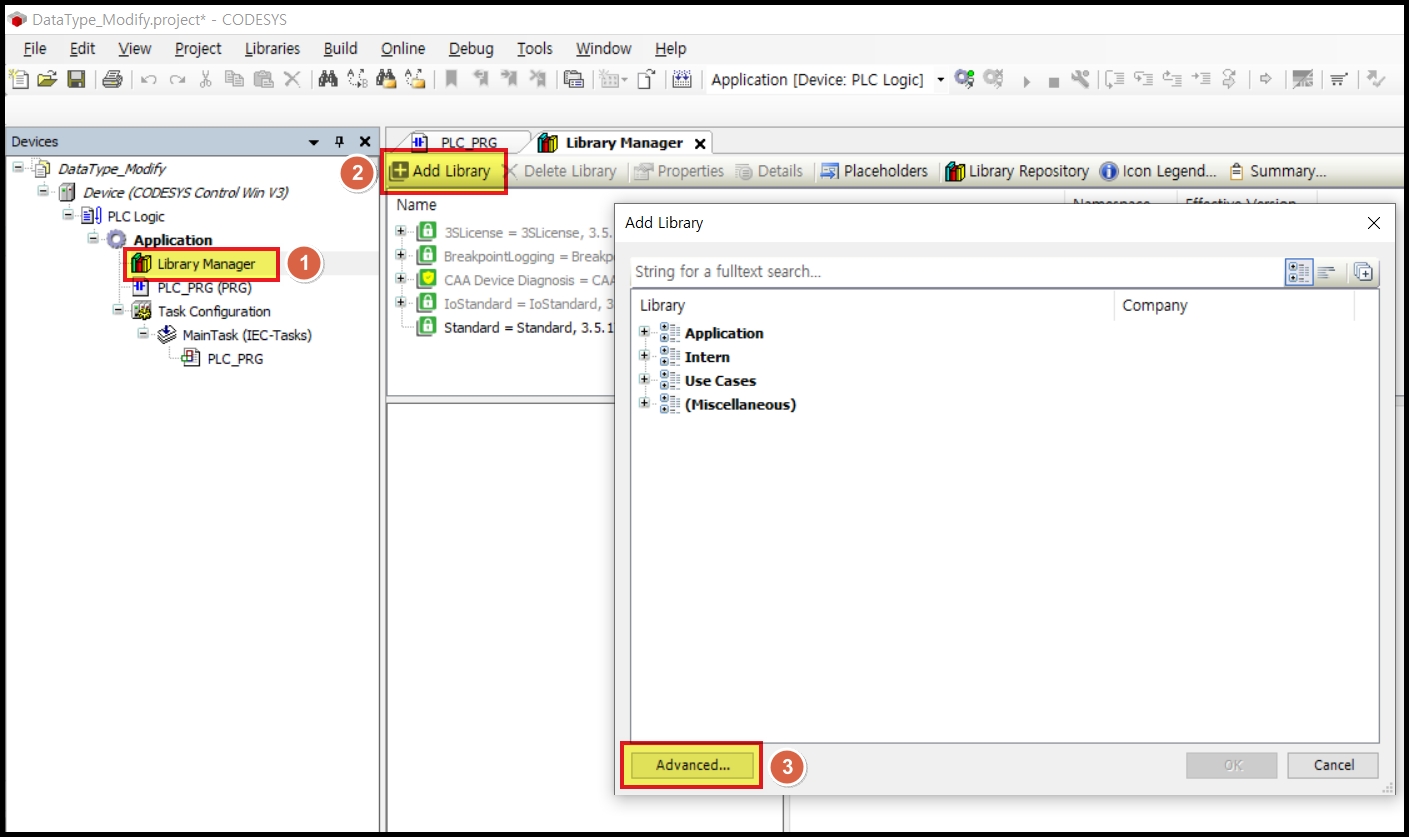
Task: Click the Paste clipboard icon
Action: click(263, 79)
